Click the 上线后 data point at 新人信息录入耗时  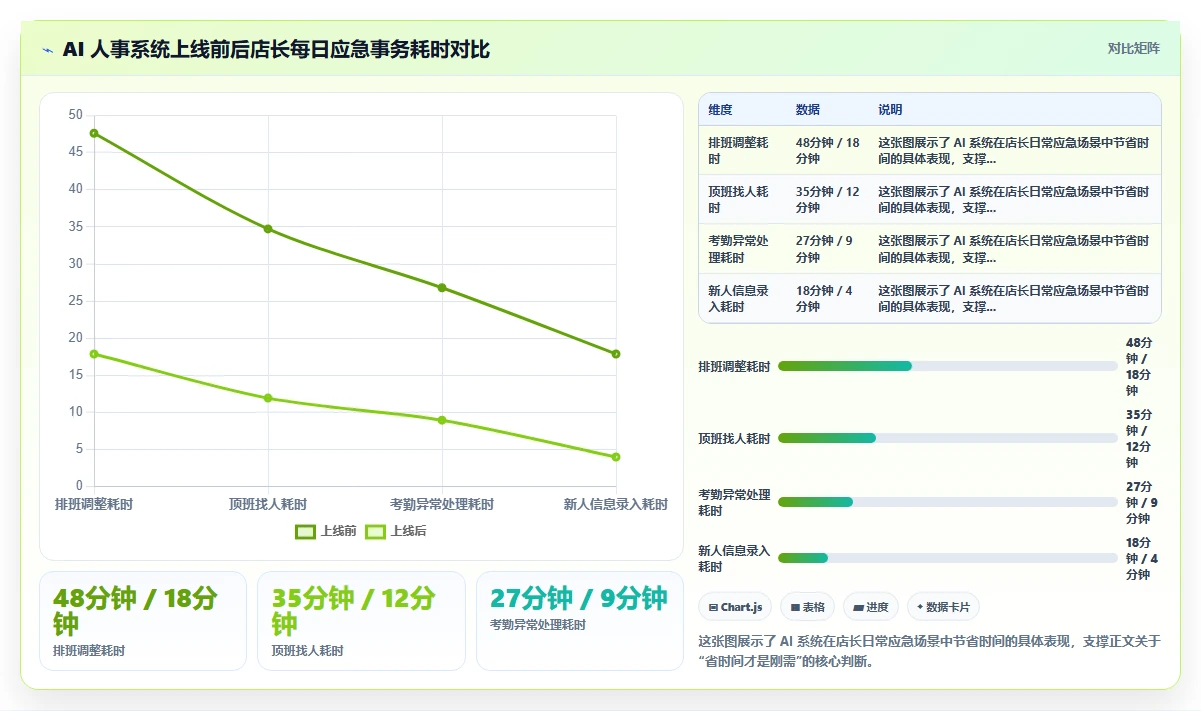616,457
